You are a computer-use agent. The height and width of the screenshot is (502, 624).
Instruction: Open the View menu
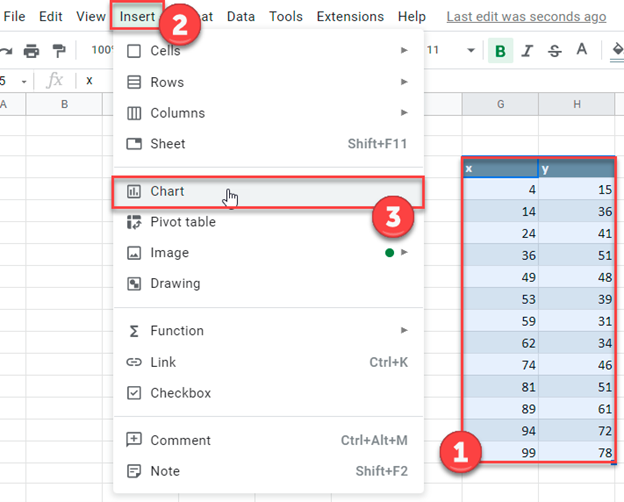[x=91, y=17]
